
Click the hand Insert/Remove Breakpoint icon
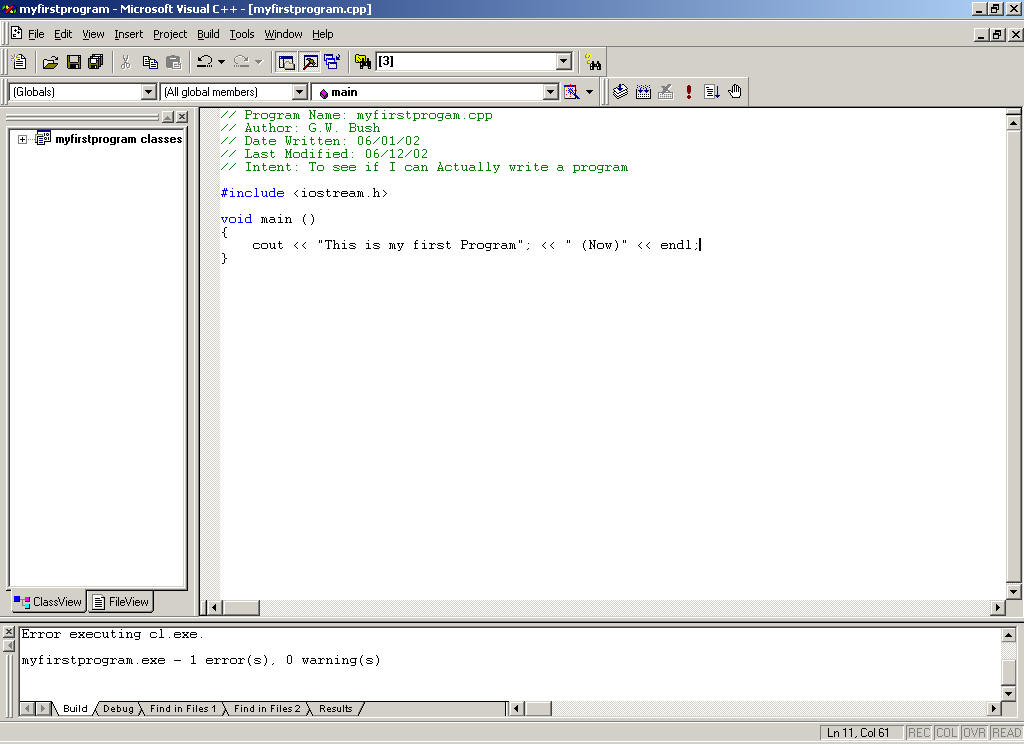pyautogui.click(x=735, y=92)
